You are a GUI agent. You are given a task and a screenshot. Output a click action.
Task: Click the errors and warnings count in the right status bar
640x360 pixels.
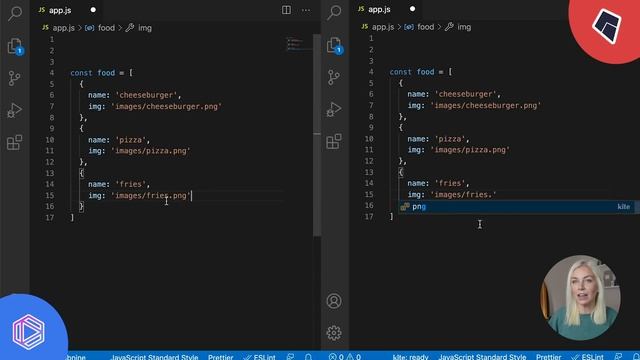(x=344, y=357)
